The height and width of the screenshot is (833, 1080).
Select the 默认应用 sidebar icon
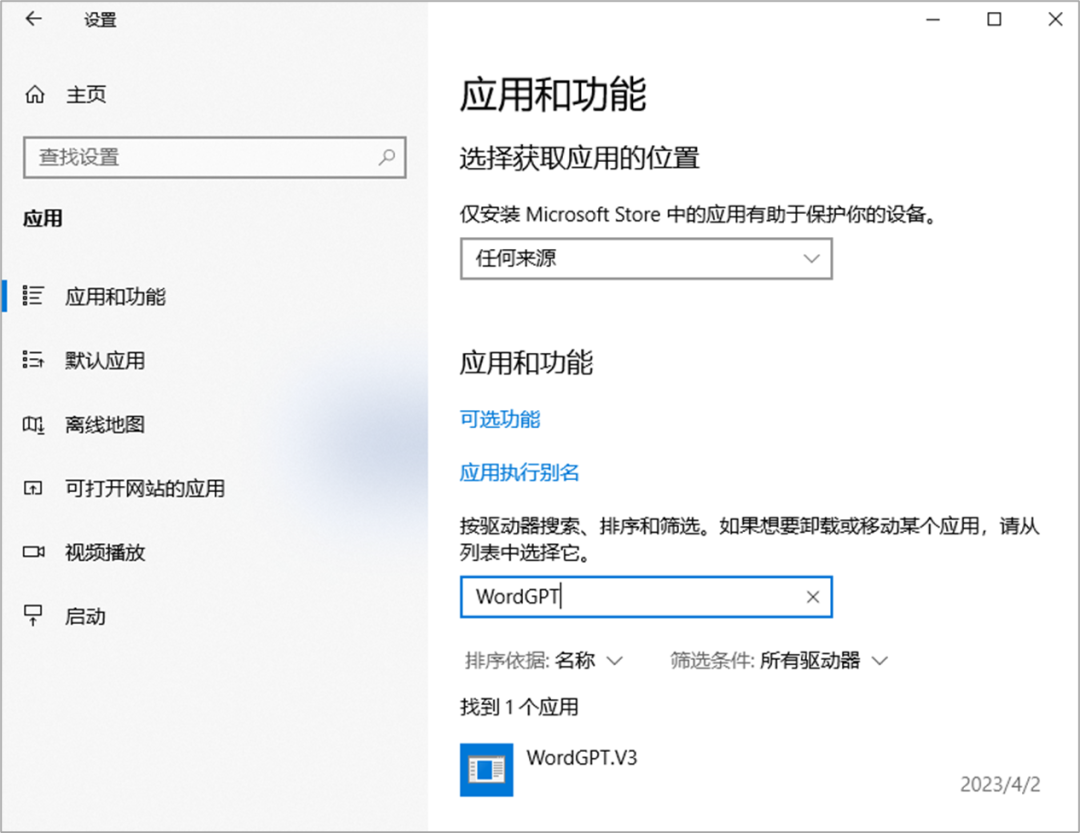pos(33,360)
